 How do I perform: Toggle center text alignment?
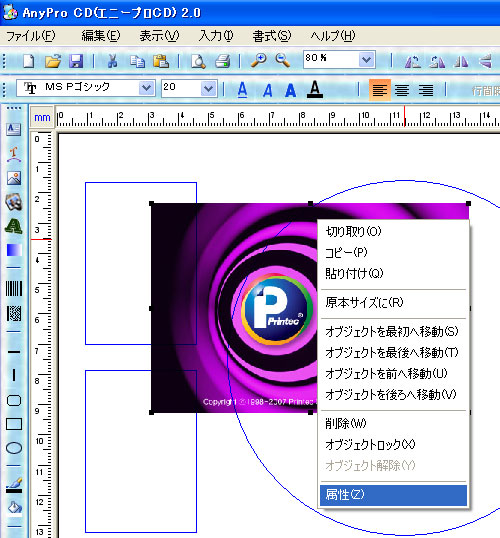[402, 90]
